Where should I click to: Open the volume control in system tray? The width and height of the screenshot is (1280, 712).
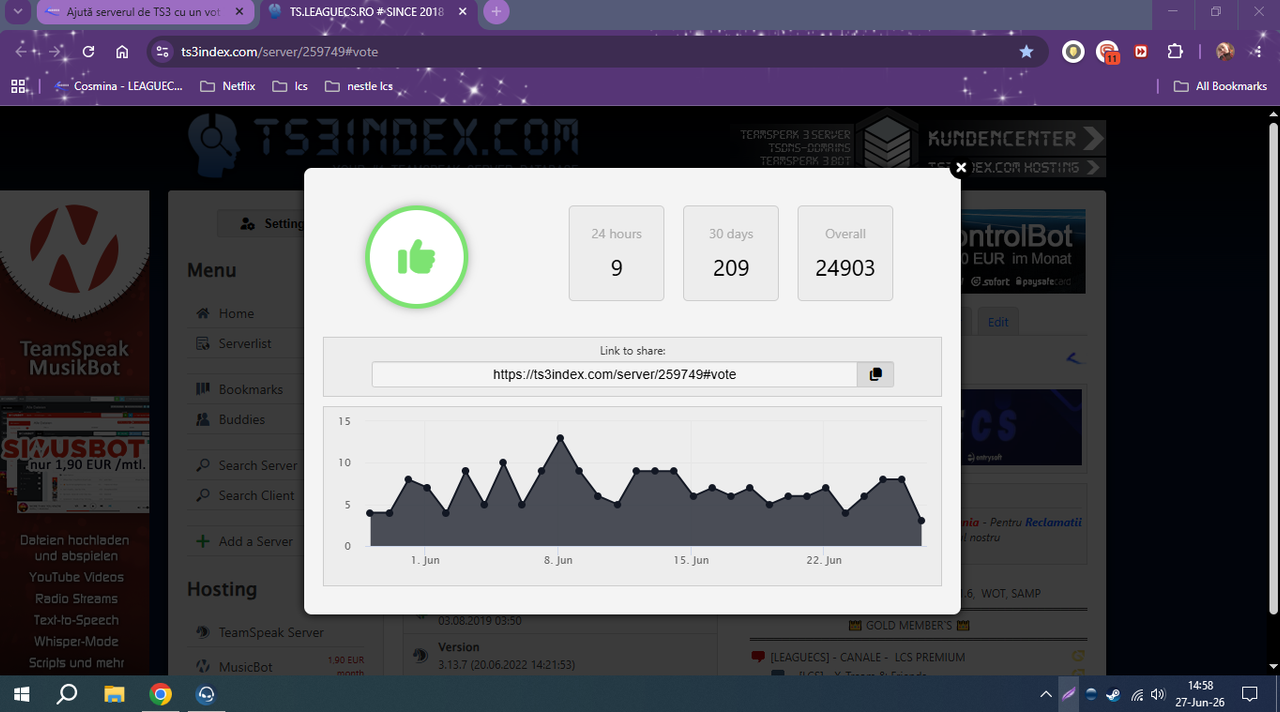coord(1158,694)
